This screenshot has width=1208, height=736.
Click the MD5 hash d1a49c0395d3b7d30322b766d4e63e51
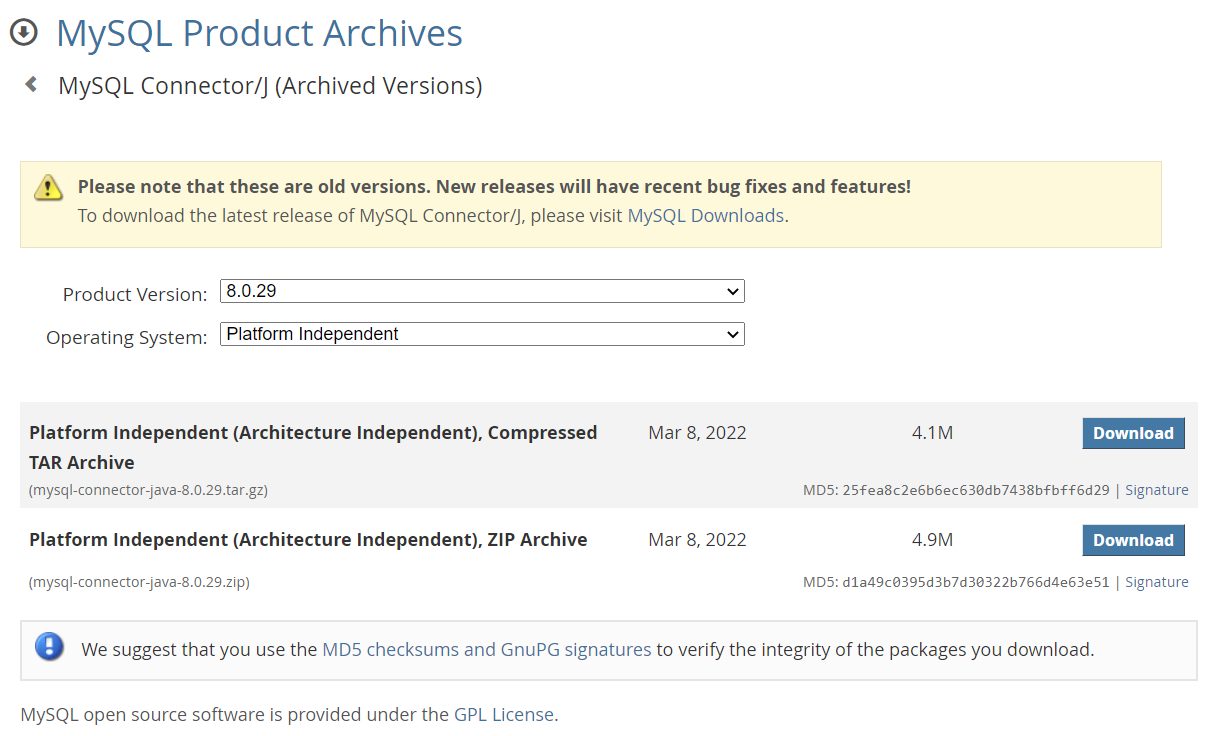click(976, 582)
